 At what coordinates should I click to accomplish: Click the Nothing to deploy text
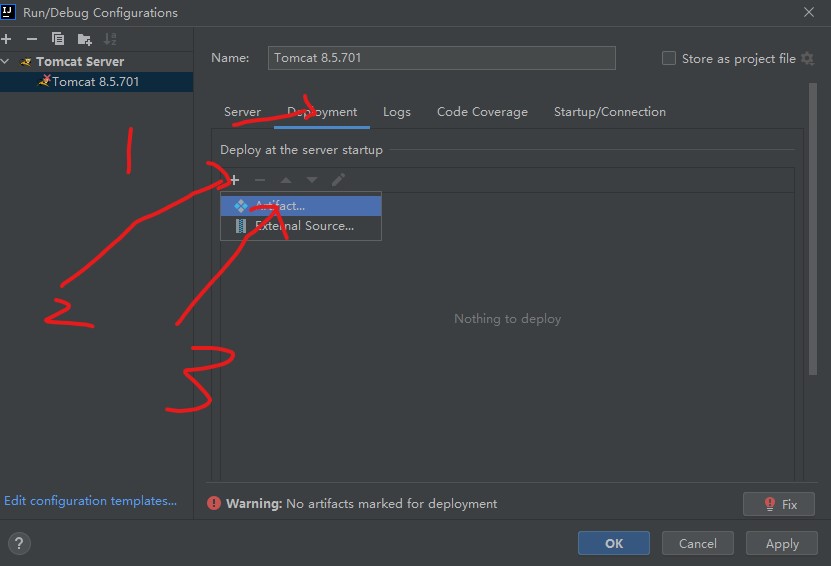point(507,319)
